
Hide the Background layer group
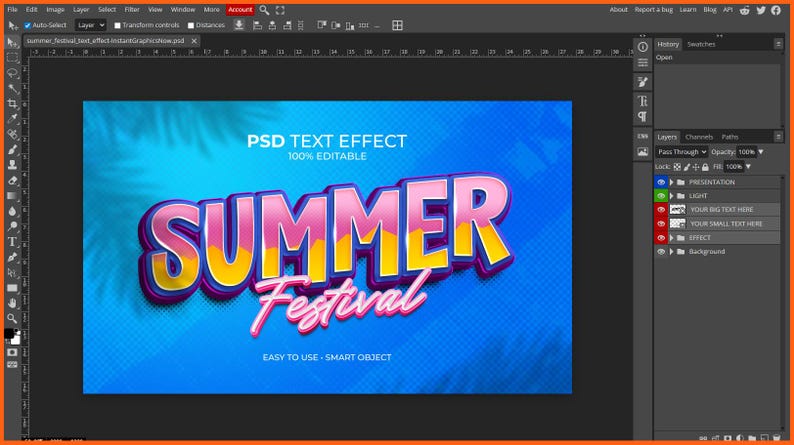tap(661, 252)
